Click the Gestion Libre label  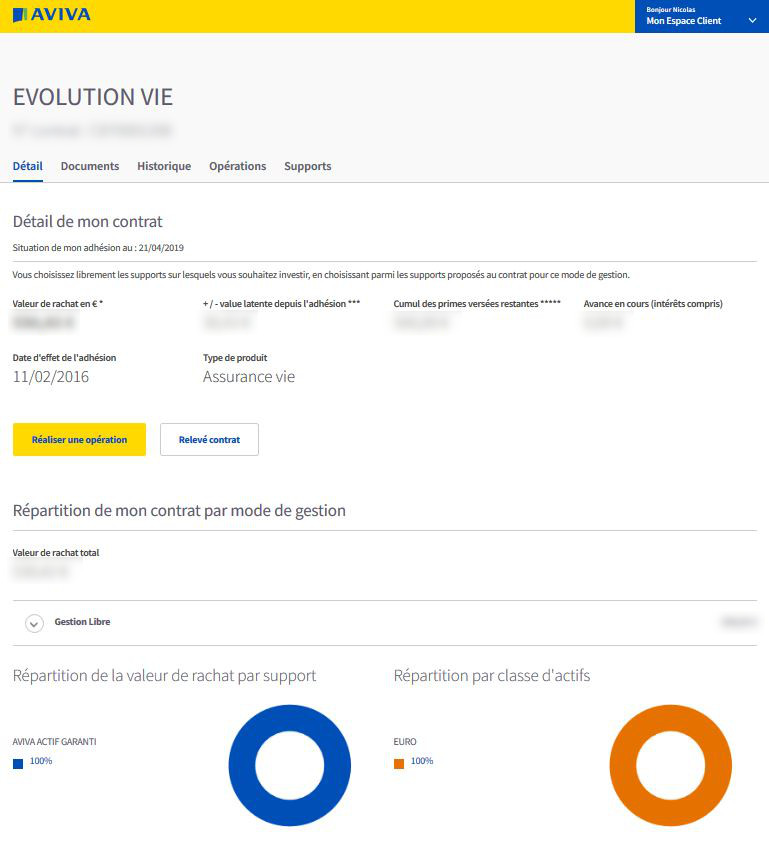82,621
